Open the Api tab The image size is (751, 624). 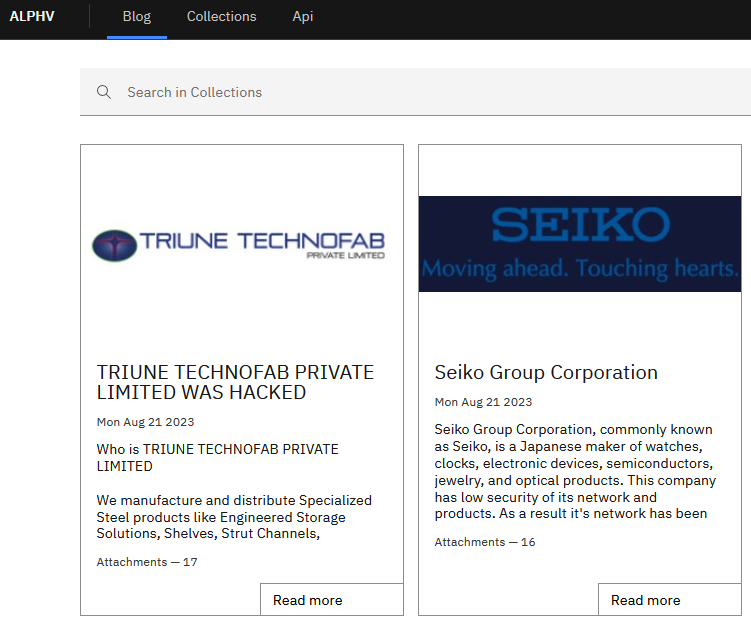click(303, 18)
